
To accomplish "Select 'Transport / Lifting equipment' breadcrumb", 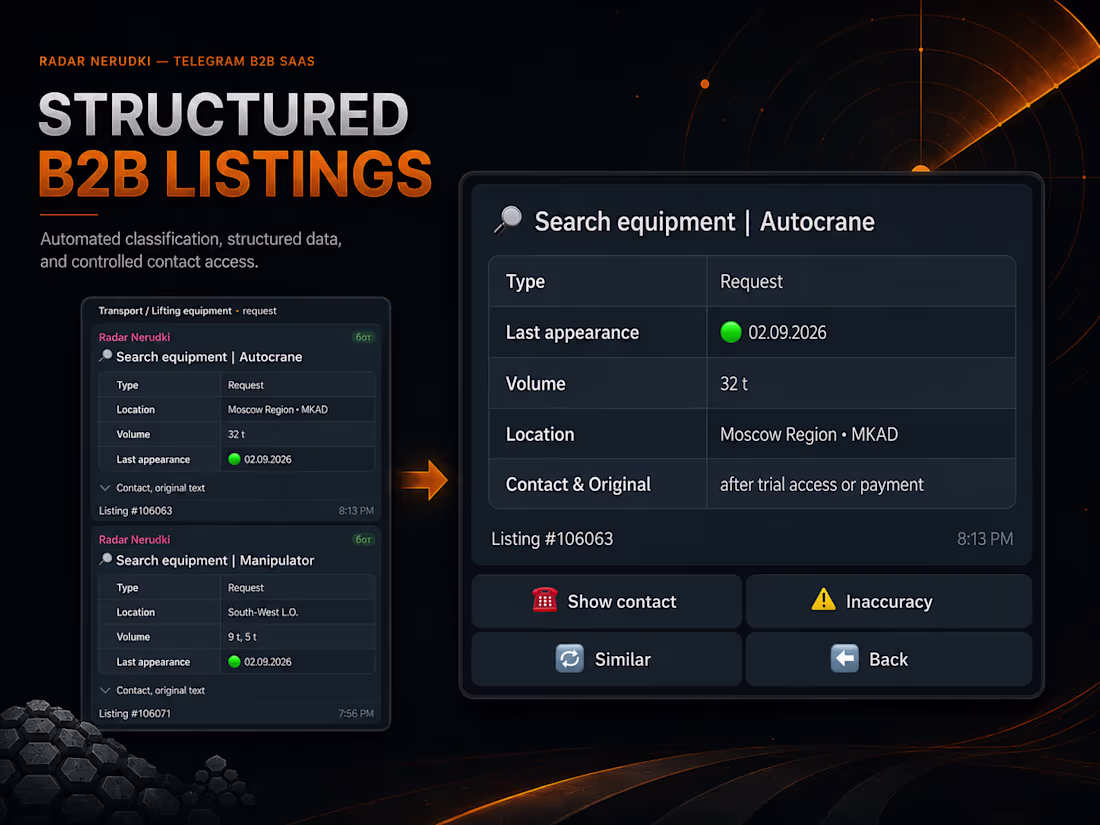I will coord(165,311).
